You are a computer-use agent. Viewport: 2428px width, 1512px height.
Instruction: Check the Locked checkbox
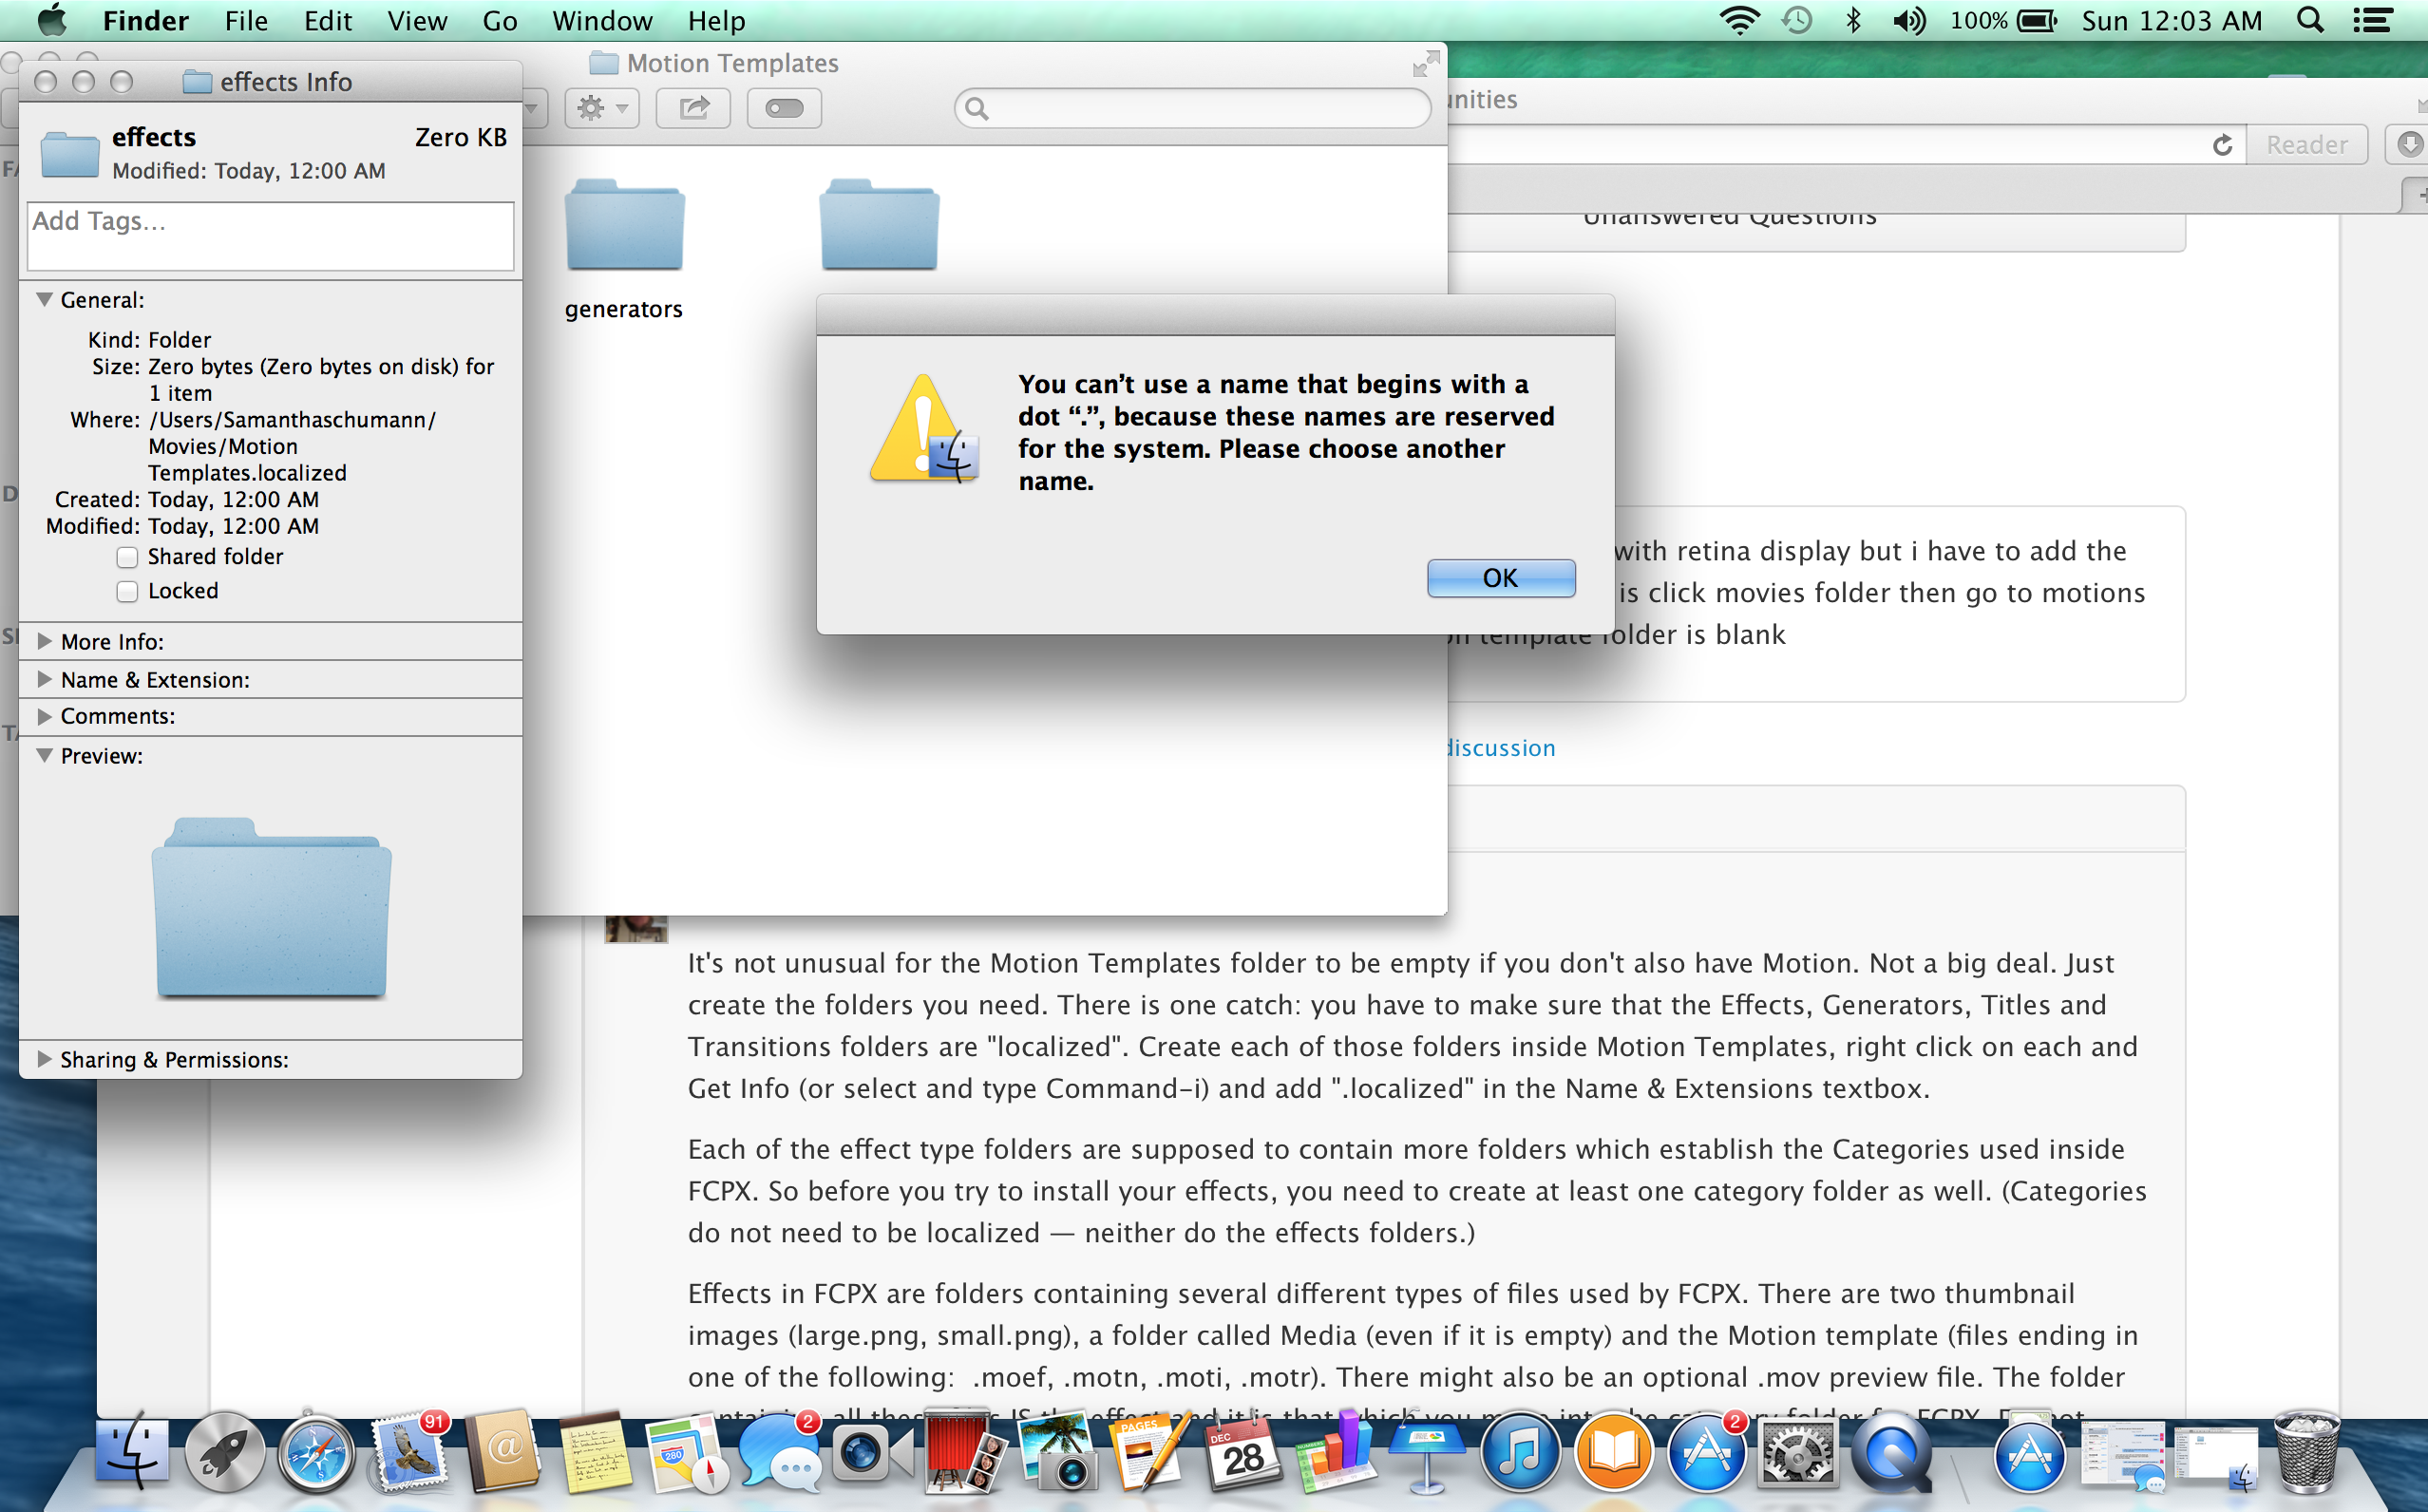click(127, 592)
